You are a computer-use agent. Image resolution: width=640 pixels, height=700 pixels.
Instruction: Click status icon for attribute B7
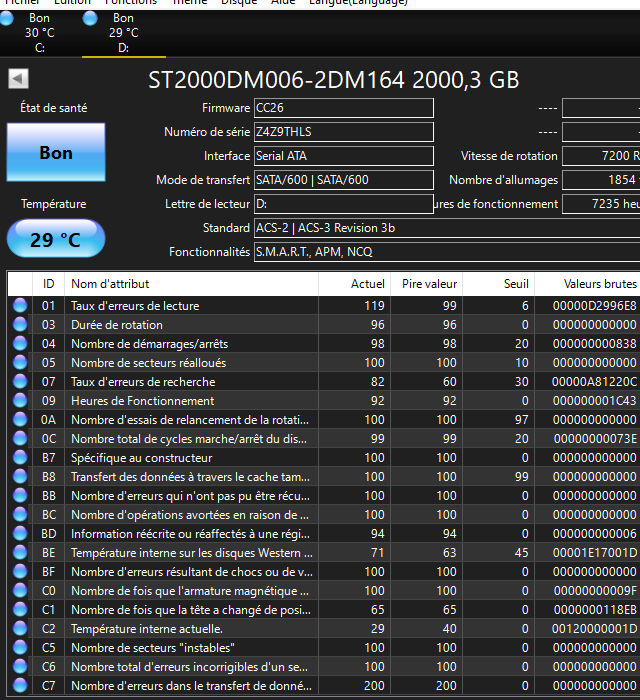(20, 457)
